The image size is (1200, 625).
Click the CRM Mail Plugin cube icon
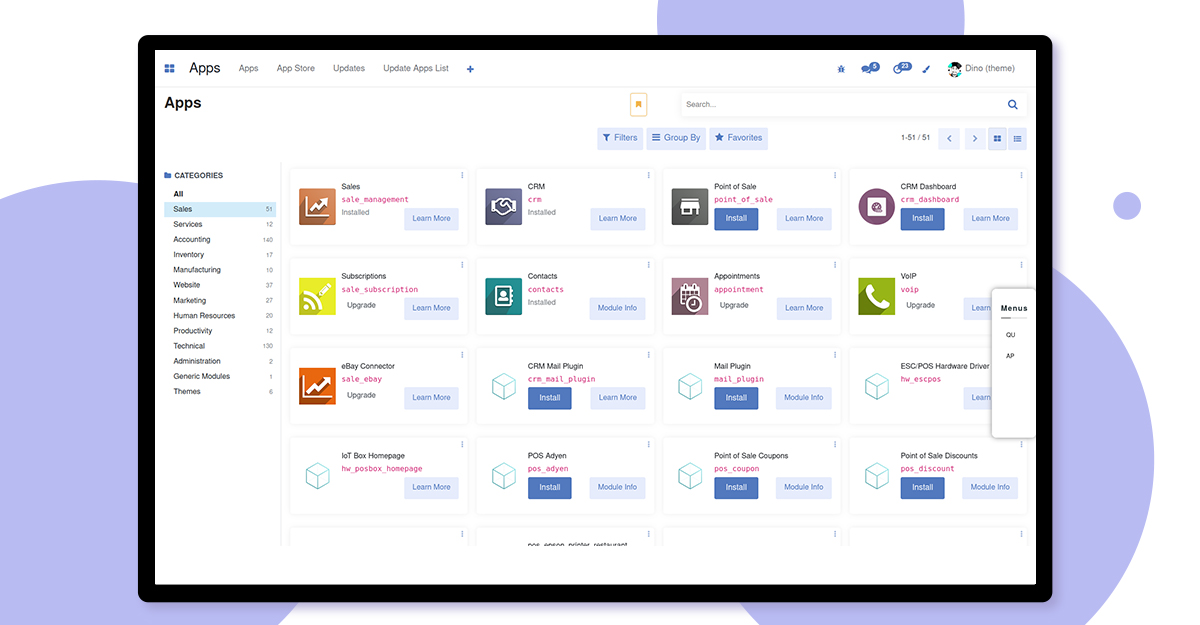click(504, 386)
